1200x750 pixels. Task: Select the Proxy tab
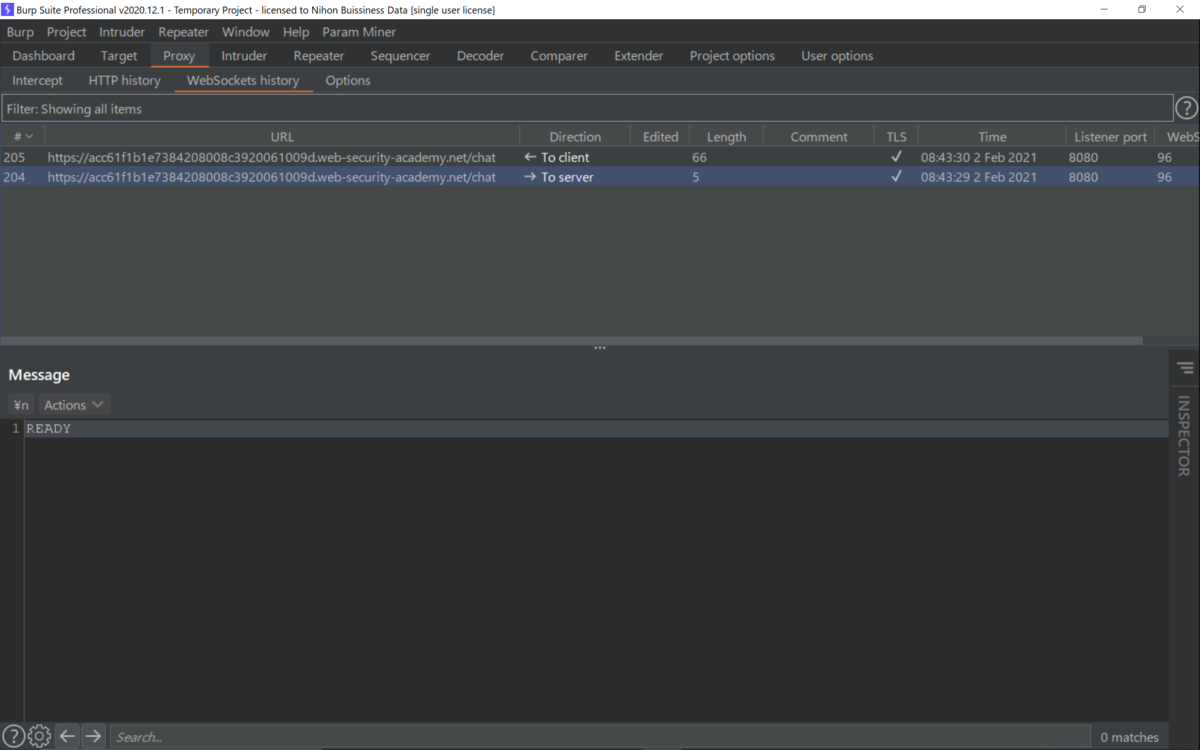[179, 56]
